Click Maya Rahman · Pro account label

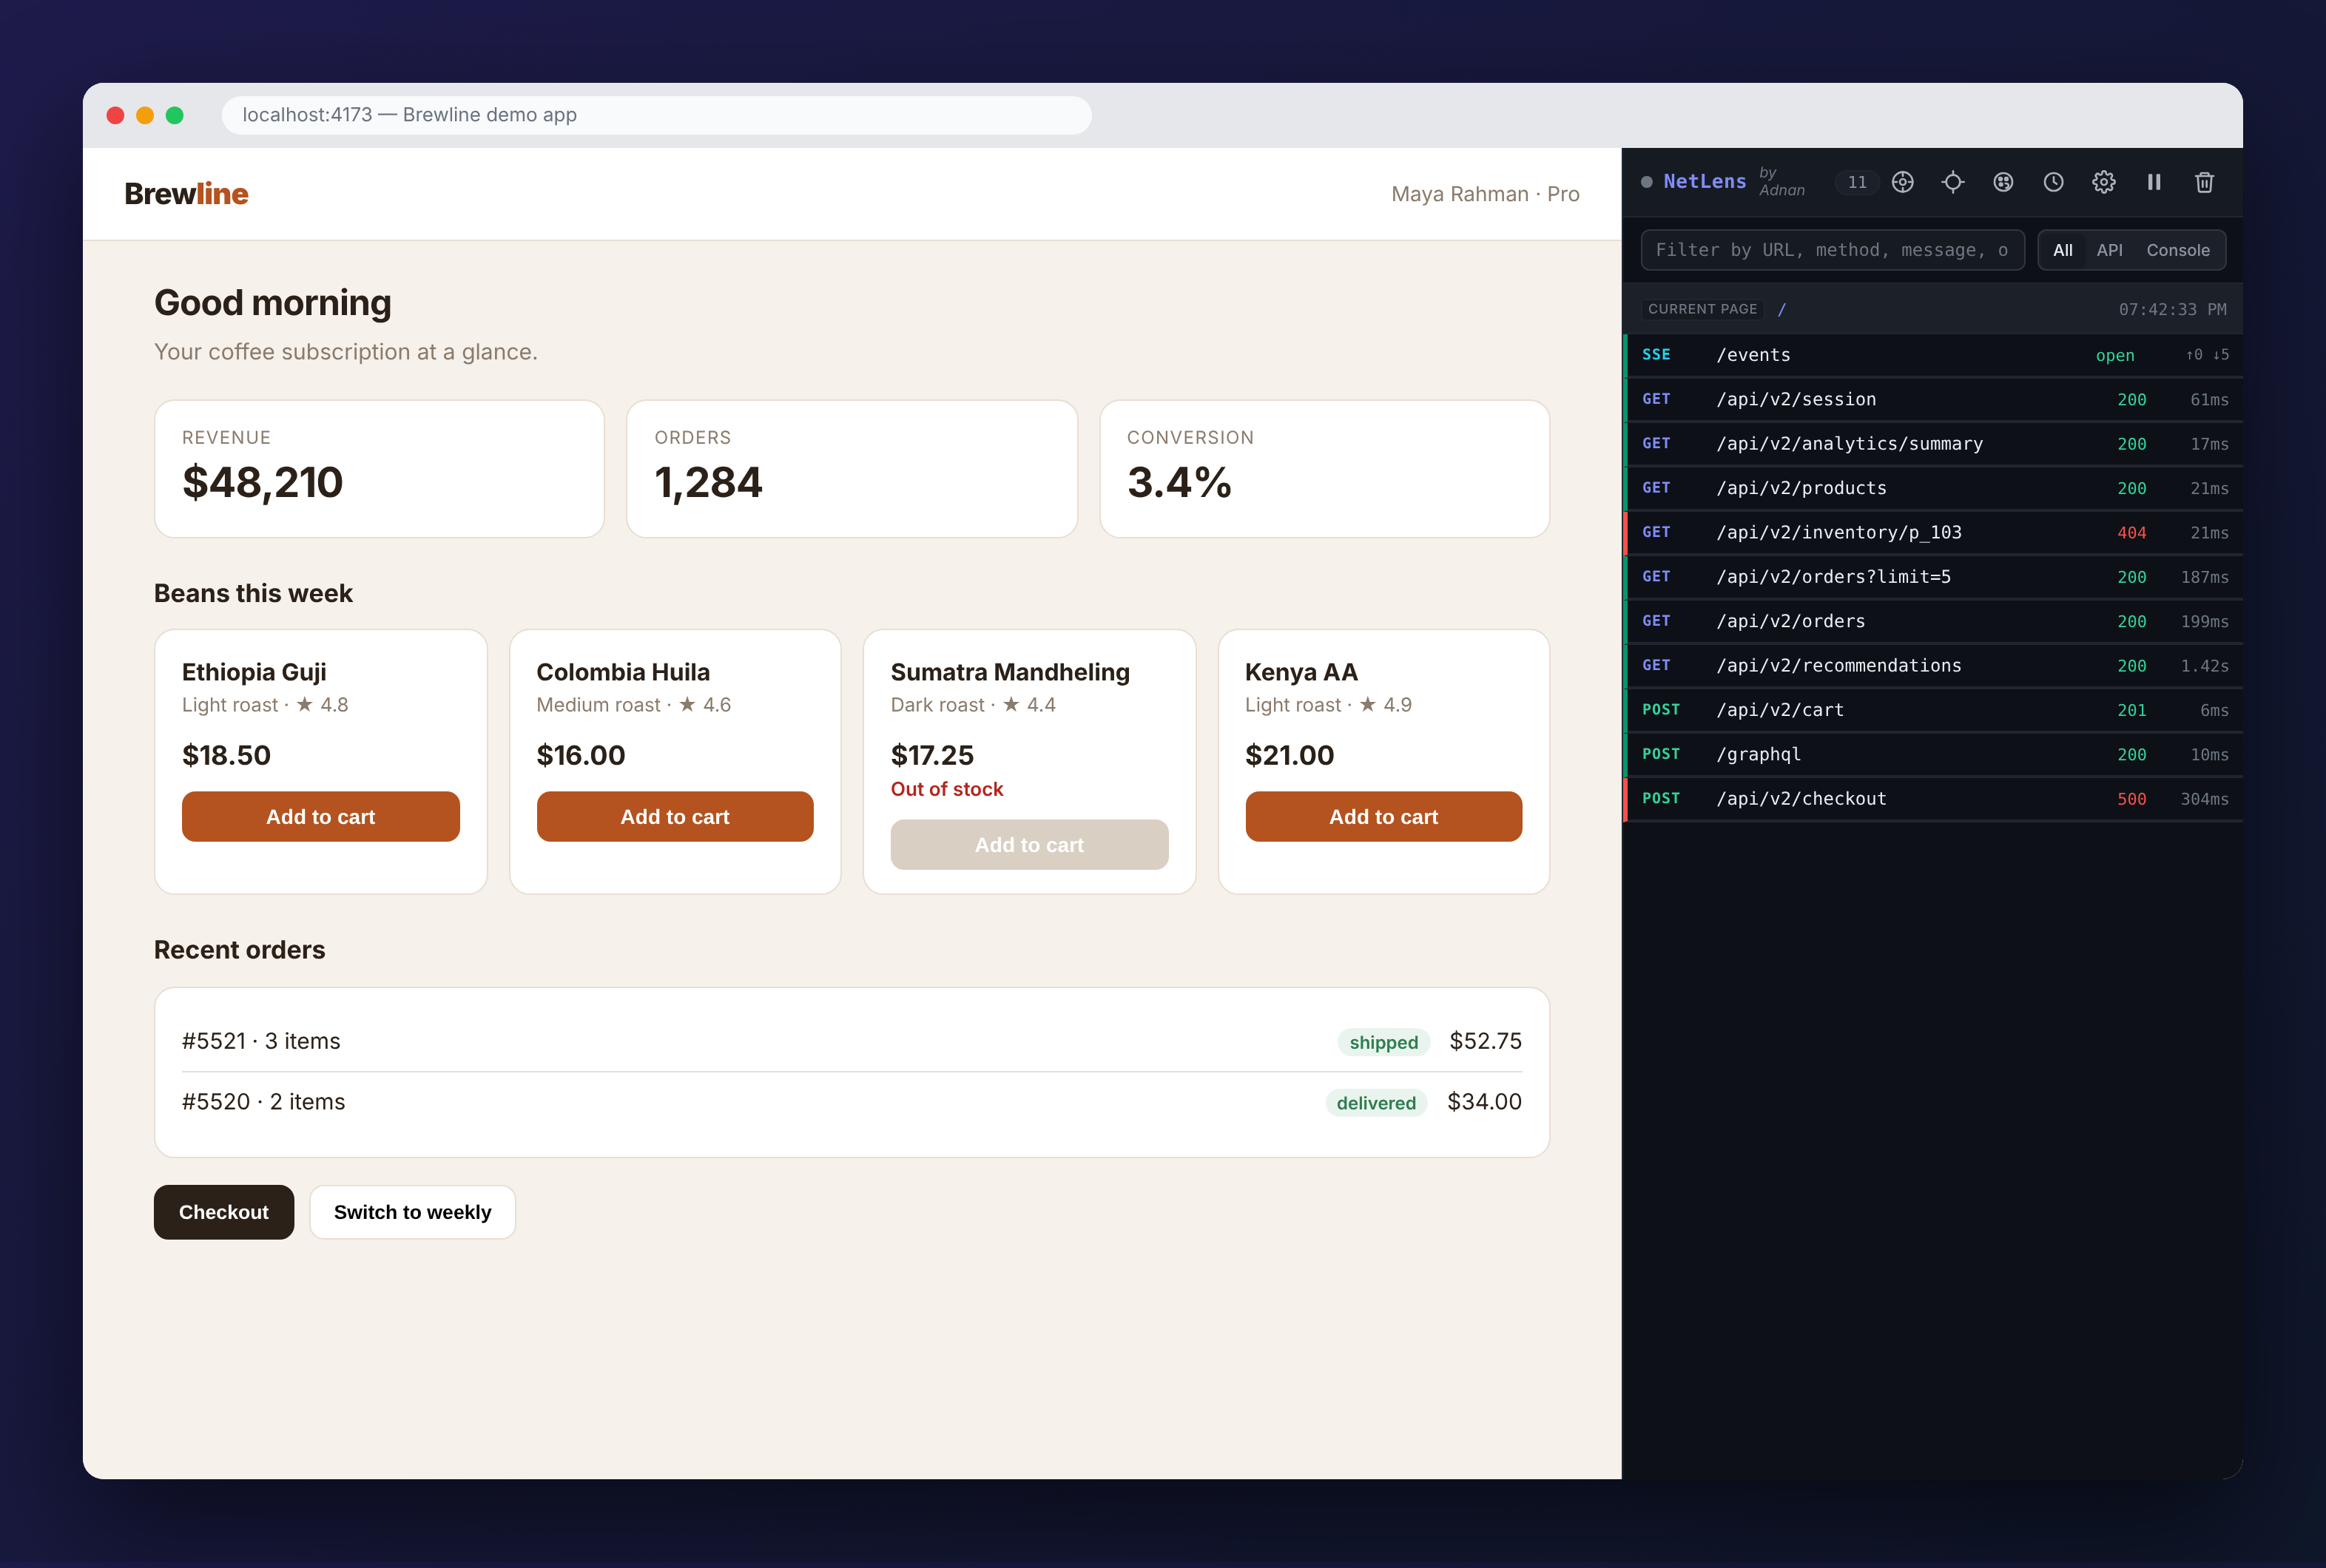(1485, 194)
